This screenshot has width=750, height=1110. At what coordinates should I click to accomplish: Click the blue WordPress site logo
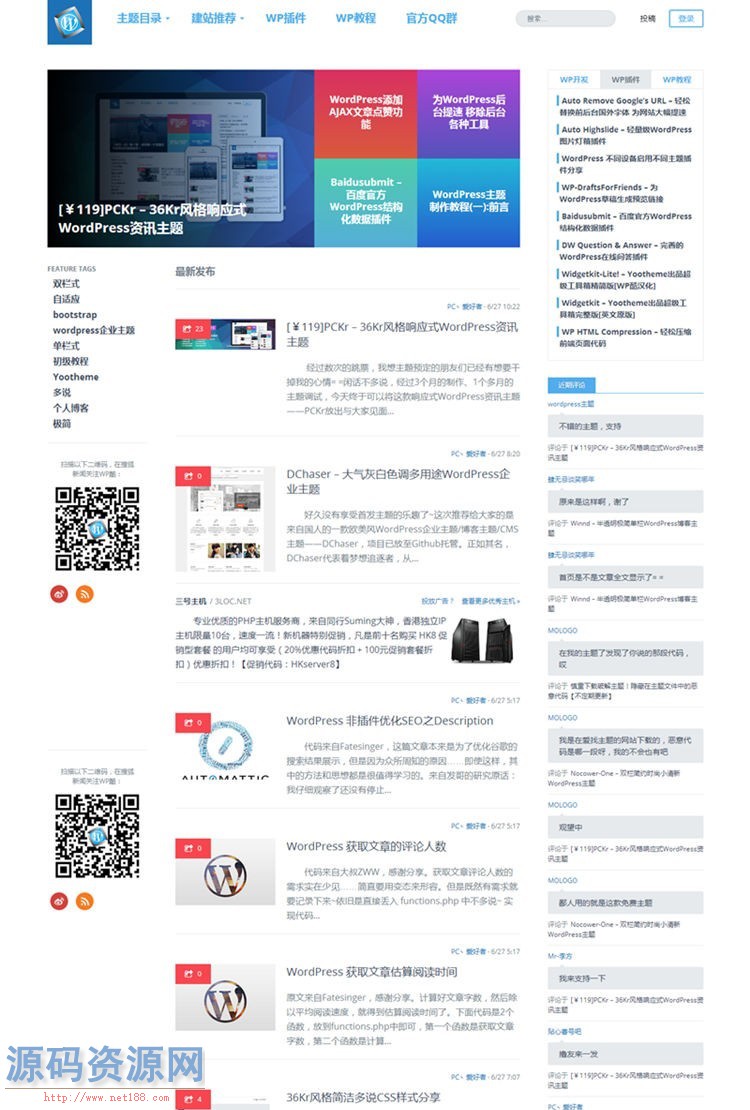pyautogui.click(x=69, y=22)
